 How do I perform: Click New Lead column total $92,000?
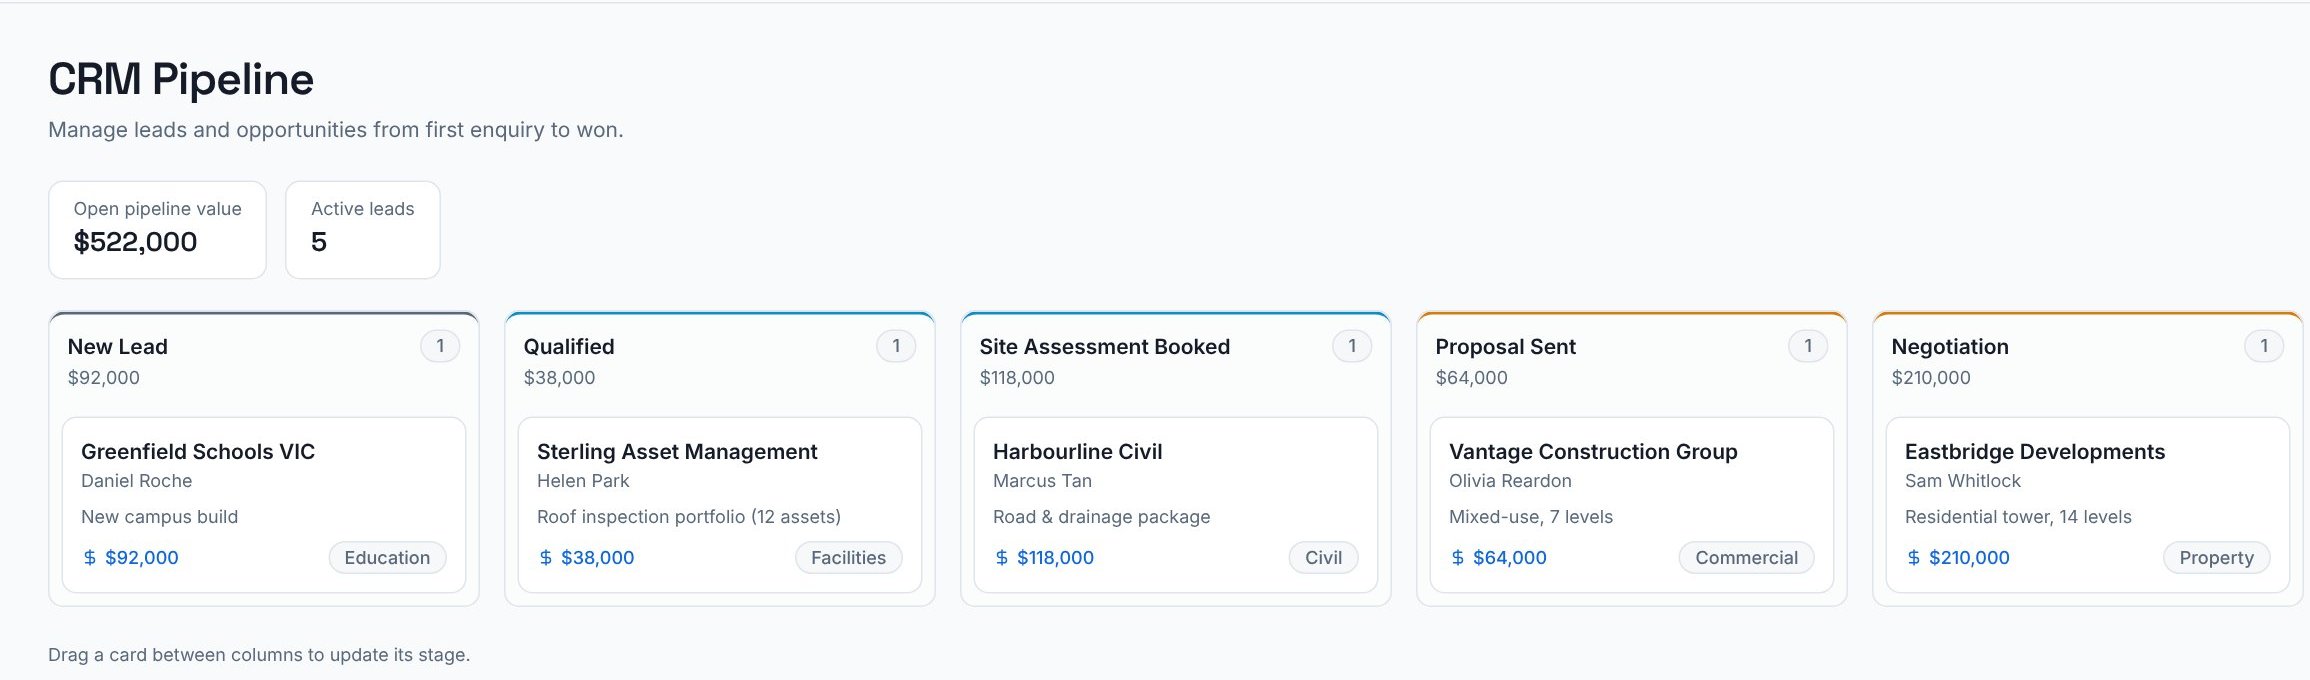pyautogui.click(x=104, y=378)
